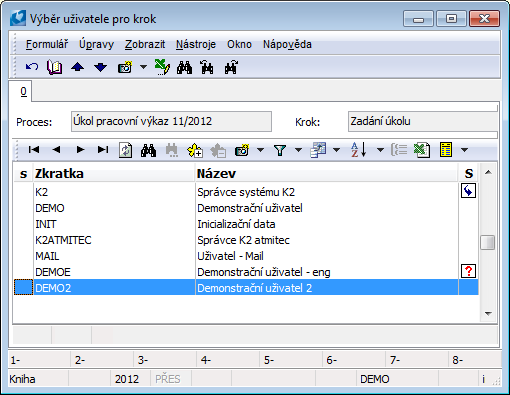Screen dimensions: 510x395
Task: Jump to last record arrow icon
Action: [x=103, y=150]
